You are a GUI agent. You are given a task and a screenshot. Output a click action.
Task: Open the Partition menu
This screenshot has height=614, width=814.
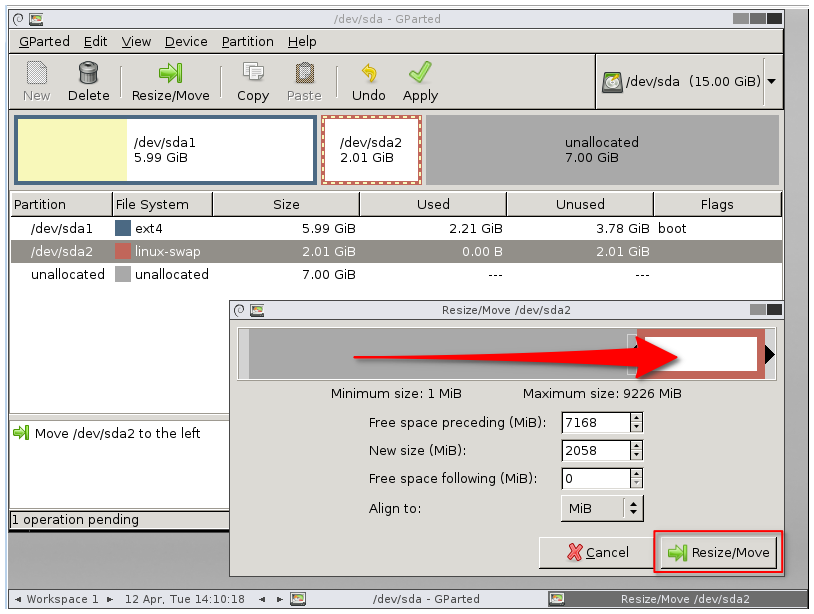[x=247, y=42]
